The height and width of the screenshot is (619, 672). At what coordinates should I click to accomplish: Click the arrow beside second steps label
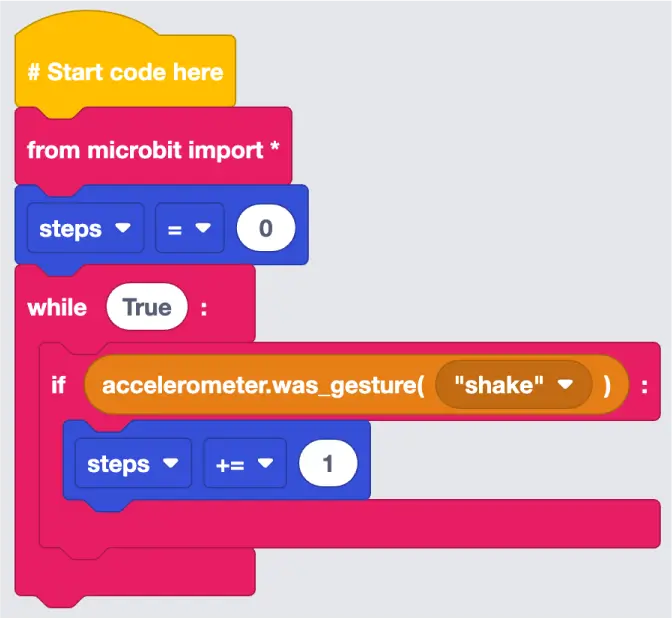[171, 463]
